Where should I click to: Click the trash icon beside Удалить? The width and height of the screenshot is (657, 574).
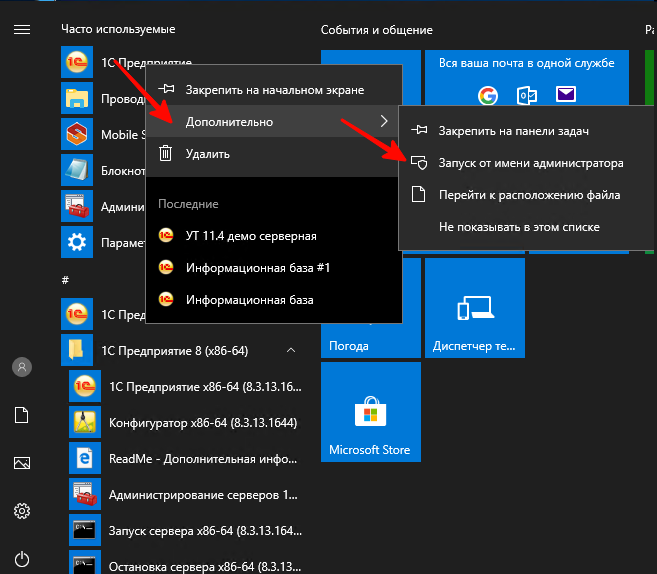point(166,153)
